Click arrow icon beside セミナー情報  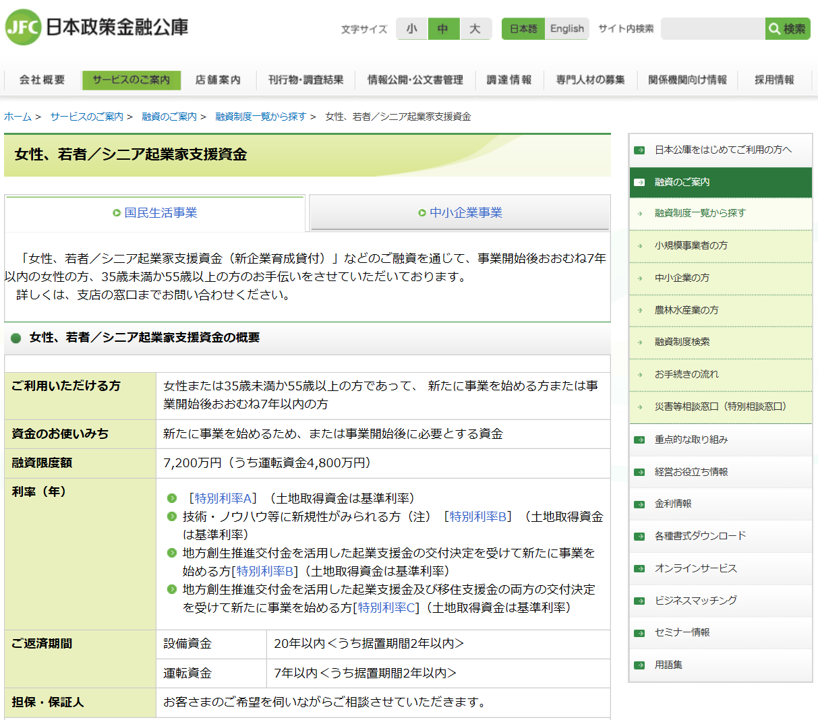639,633
